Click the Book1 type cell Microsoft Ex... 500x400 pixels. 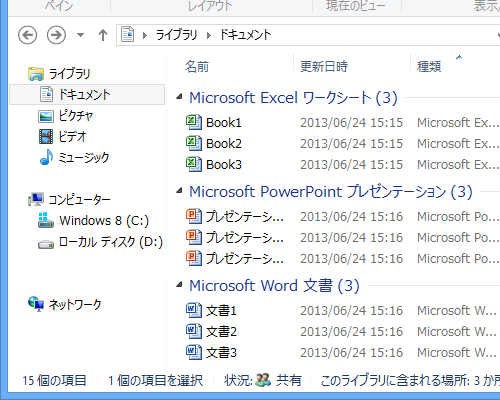click(x=458, y=123)
